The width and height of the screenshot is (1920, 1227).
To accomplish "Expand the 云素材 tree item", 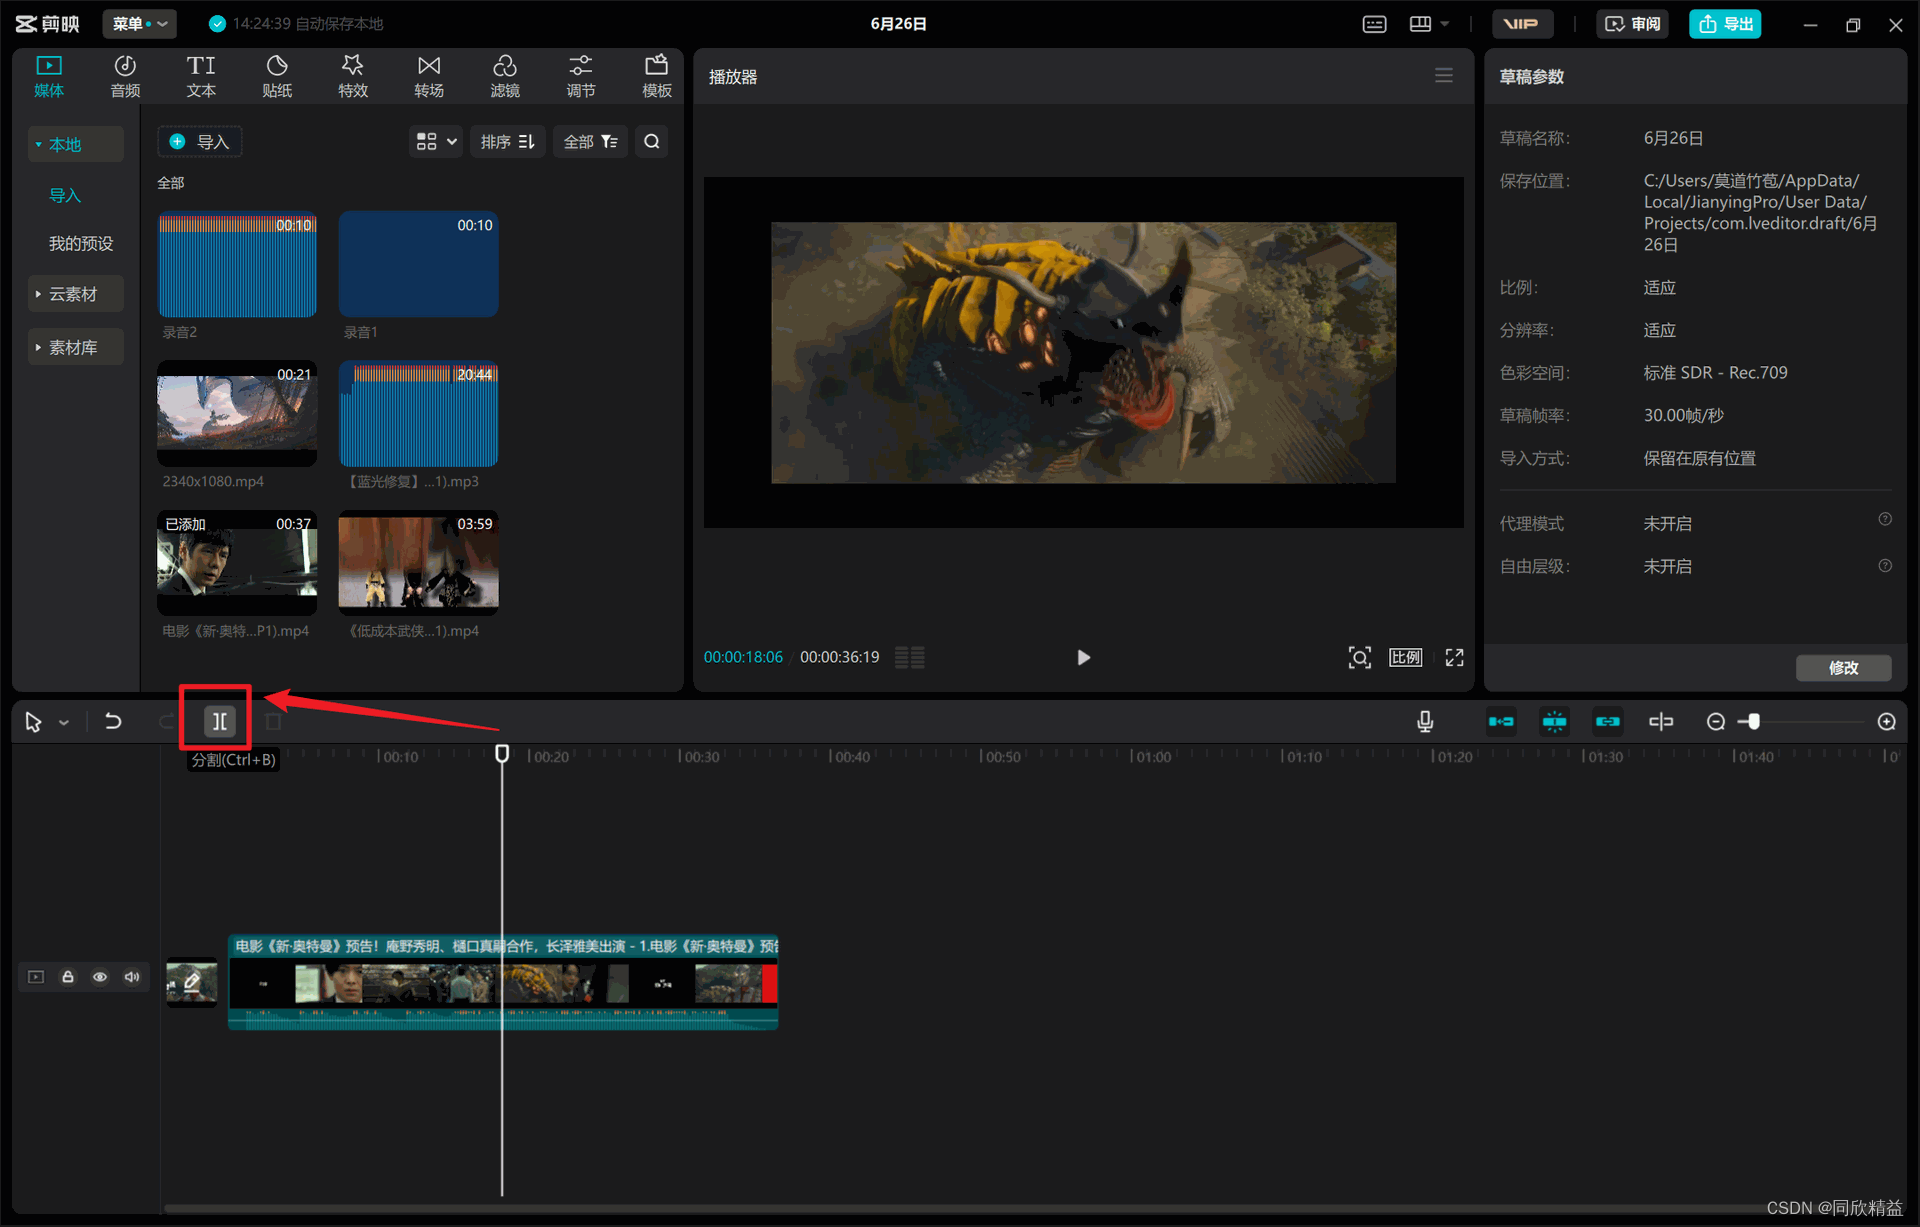I will (x=74, y=294).
